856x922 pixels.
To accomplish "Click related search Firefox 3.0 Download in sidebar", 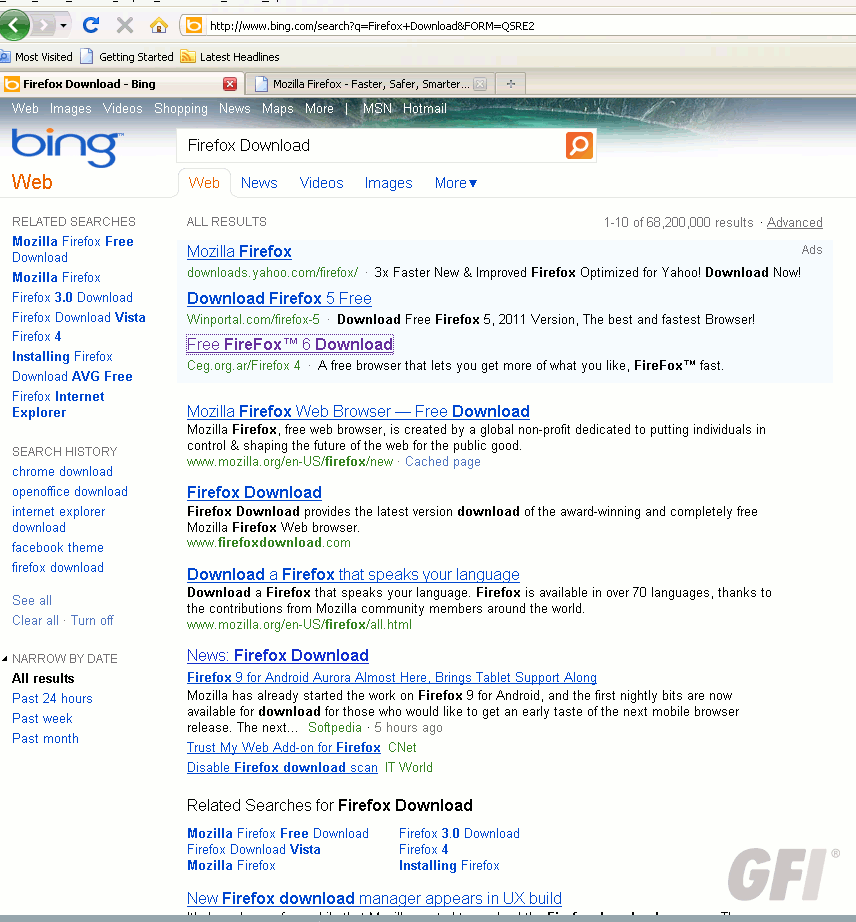I will click(72, 298).
